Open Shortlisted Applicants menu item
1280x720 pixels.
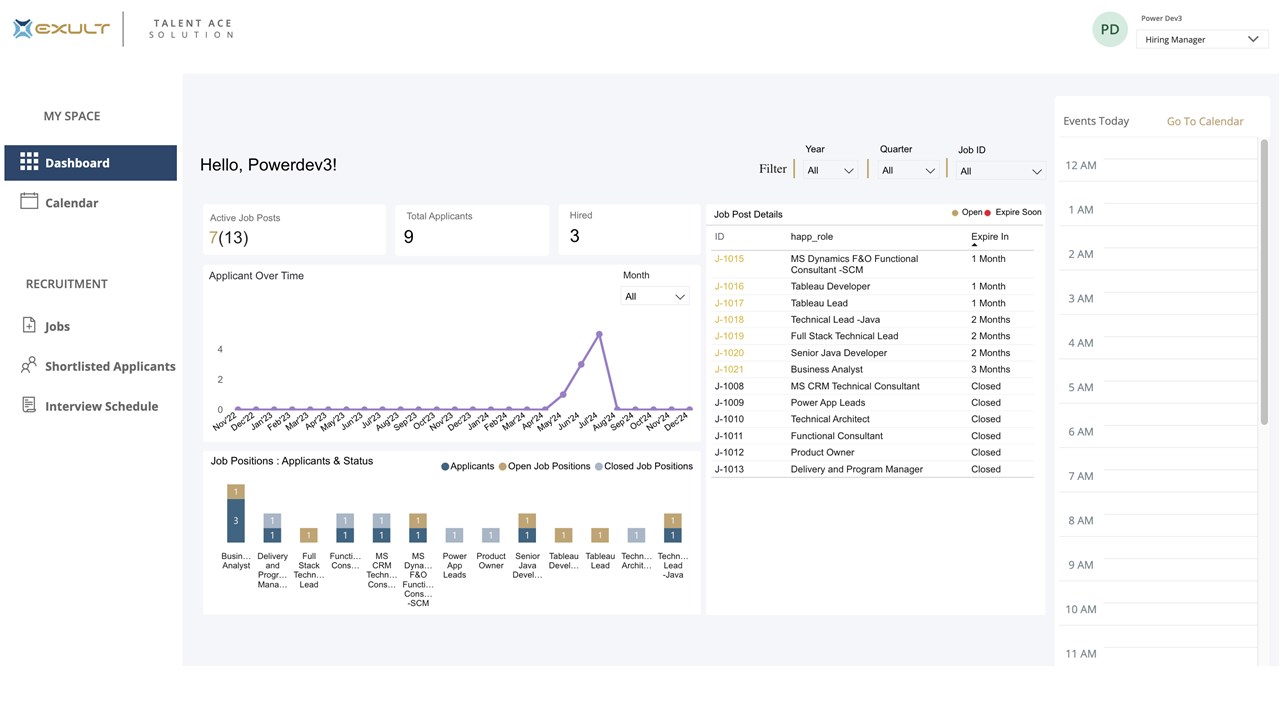[x=110, y=366]
